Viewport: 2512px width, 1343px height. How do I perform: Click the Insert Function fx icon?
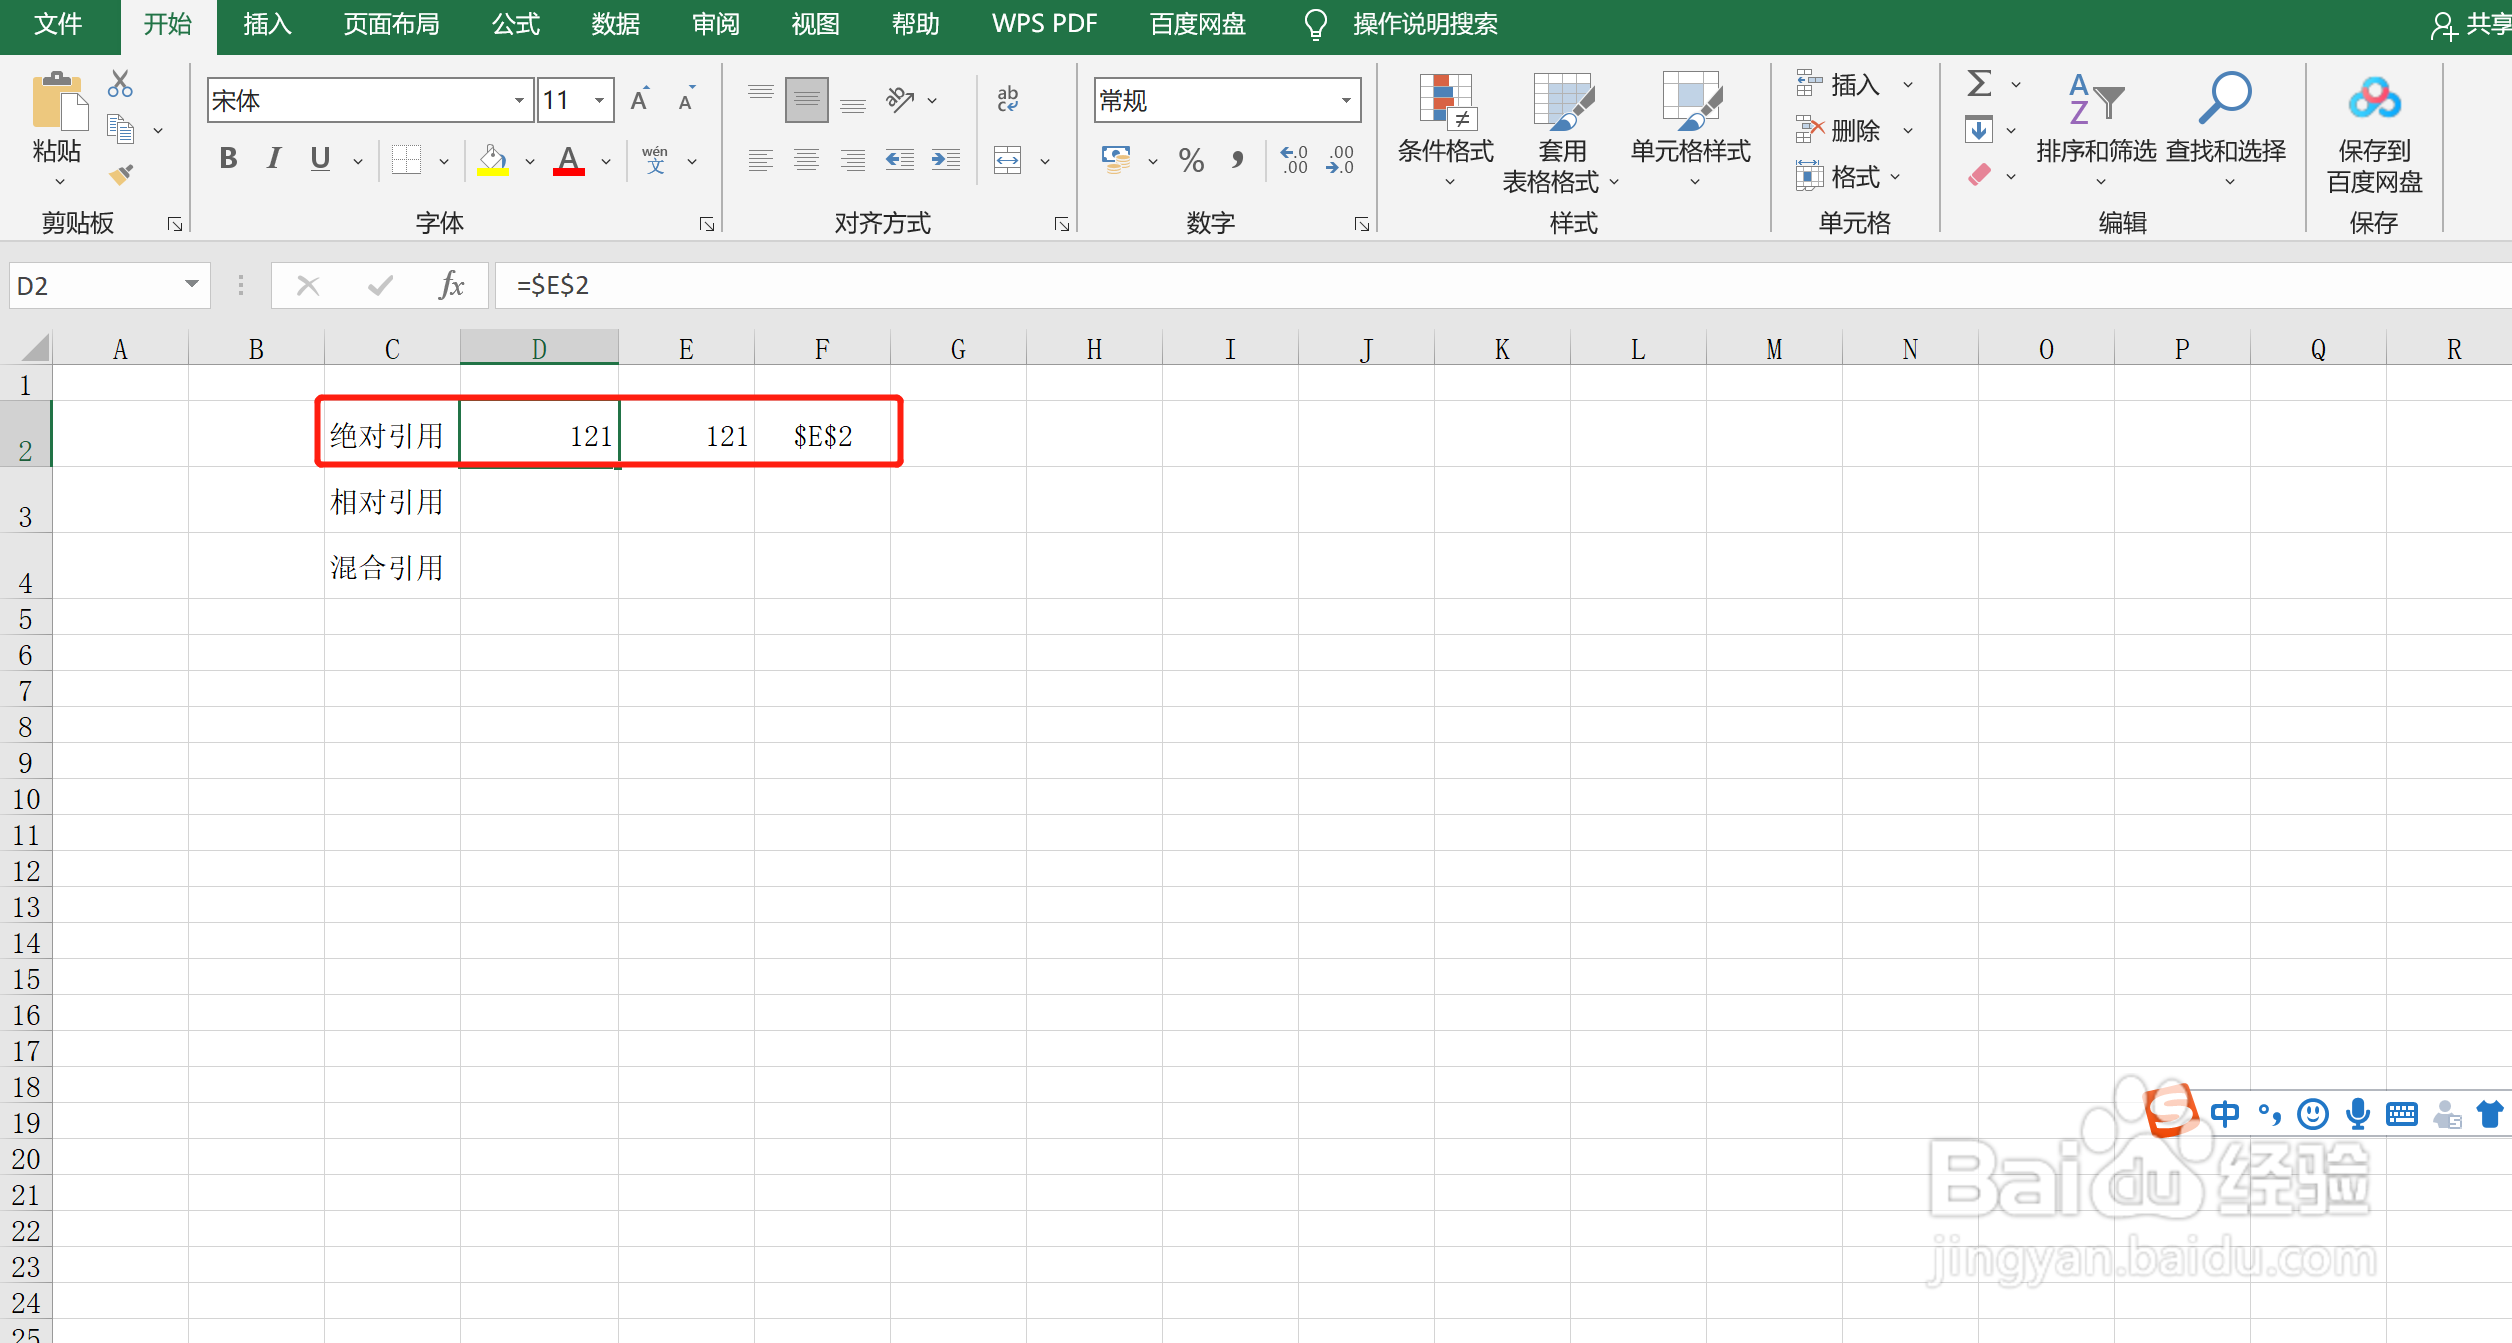[451, 286]
